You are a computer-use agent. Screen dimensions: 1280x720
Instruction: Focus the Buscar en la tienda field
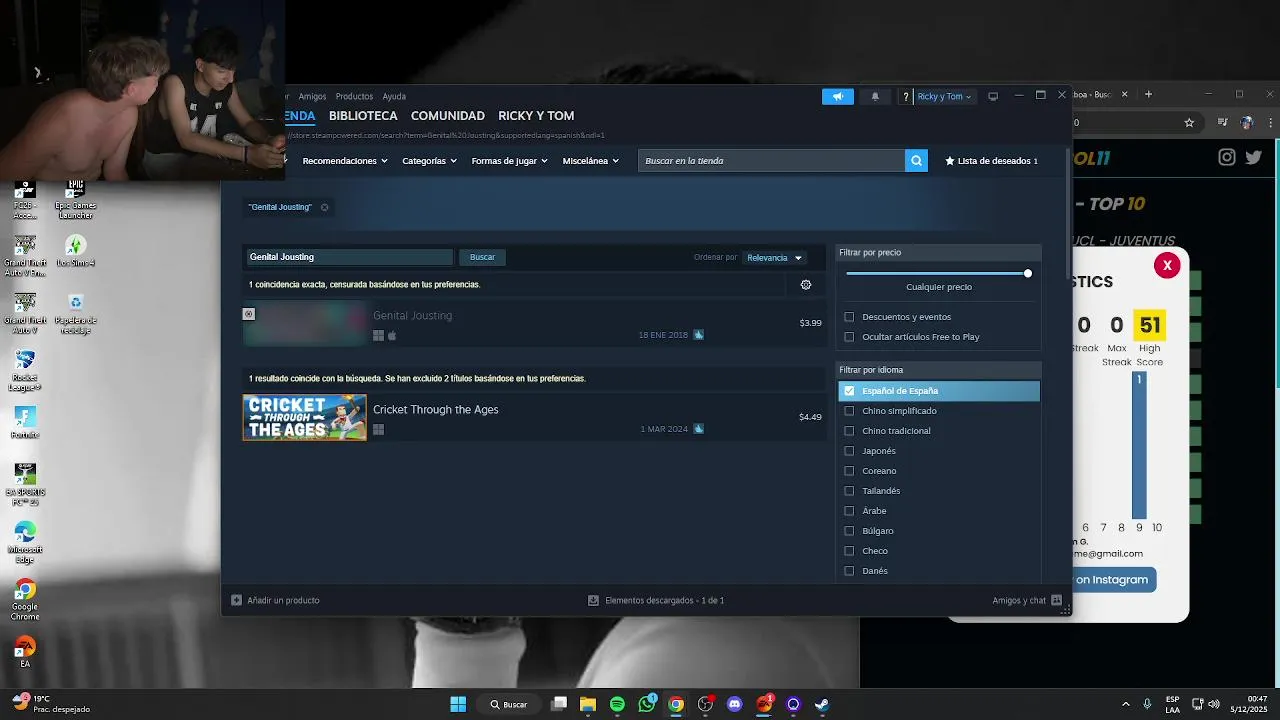[771, 161]
